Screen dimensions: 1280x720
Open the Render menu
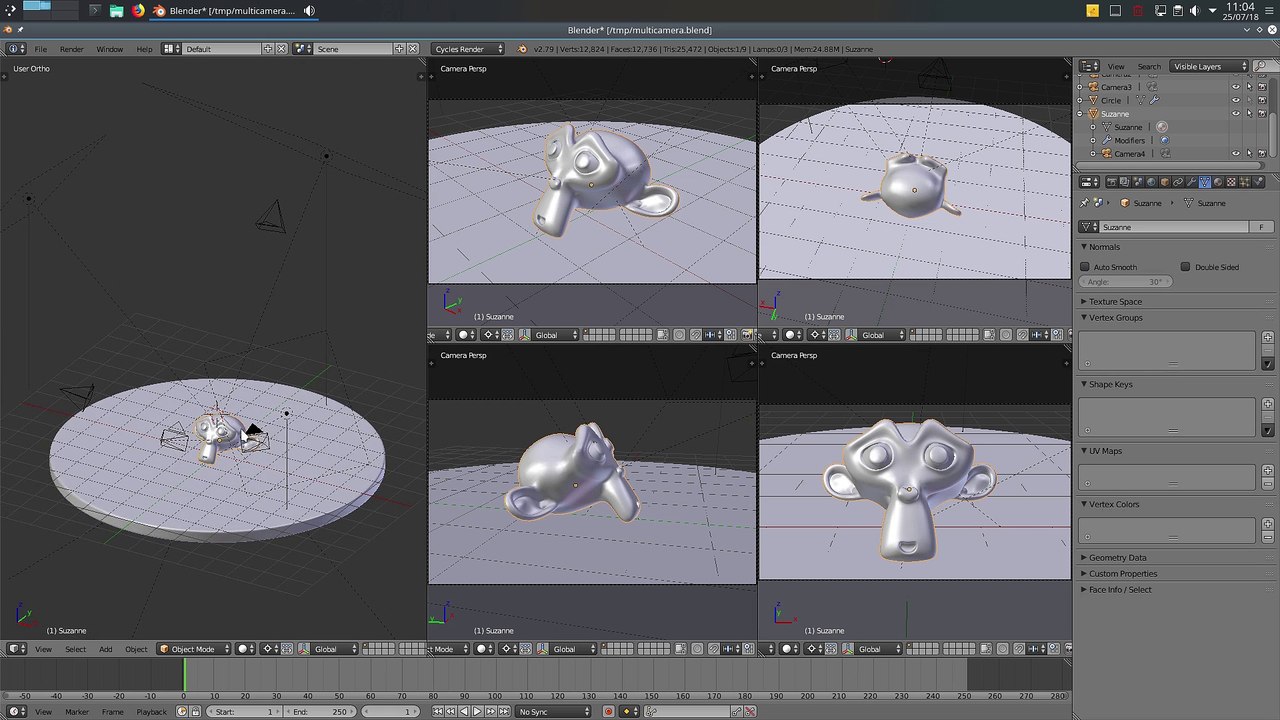pyautogui.click(x=72, y=49)
